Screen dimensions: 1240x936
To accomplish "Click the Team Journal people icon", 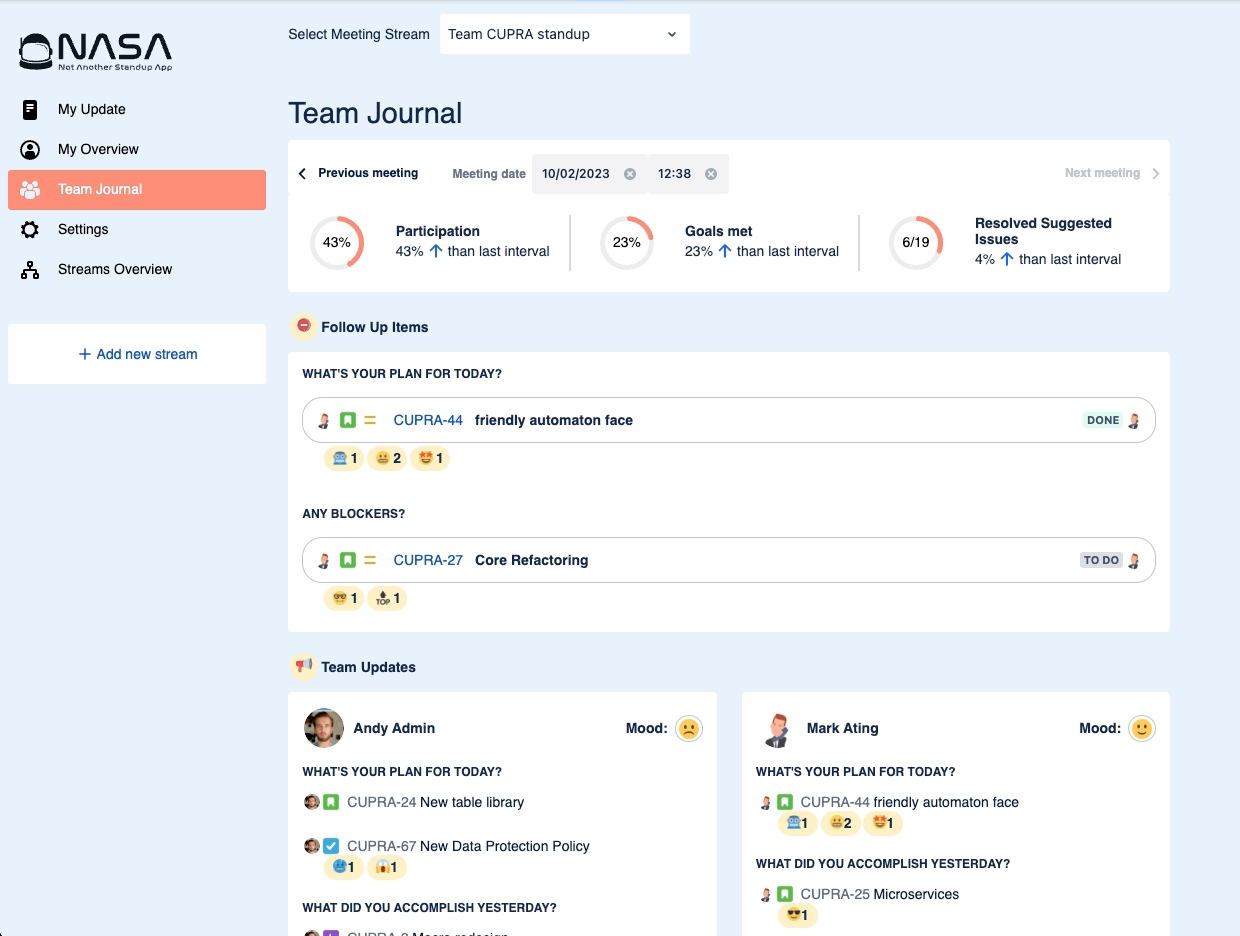I will point(30,189).
